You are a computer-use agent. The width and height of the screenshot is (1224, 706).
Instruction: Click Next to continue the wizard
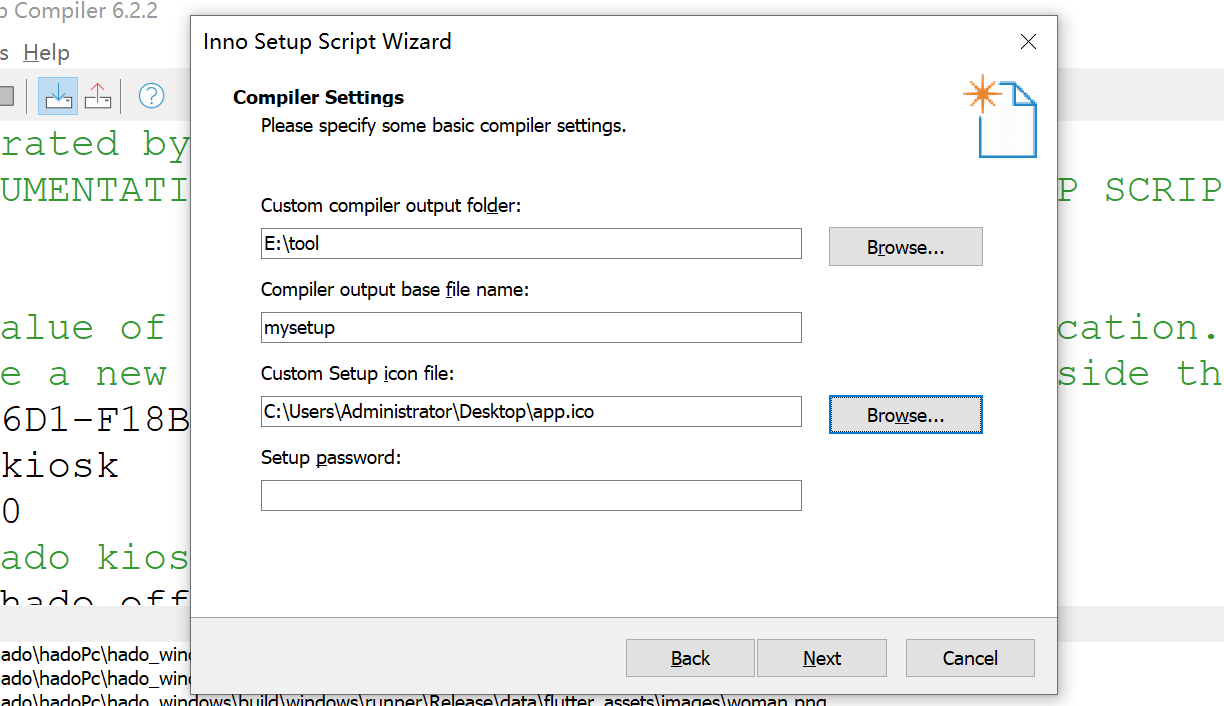pyautogui.click(x=822, y=658)
